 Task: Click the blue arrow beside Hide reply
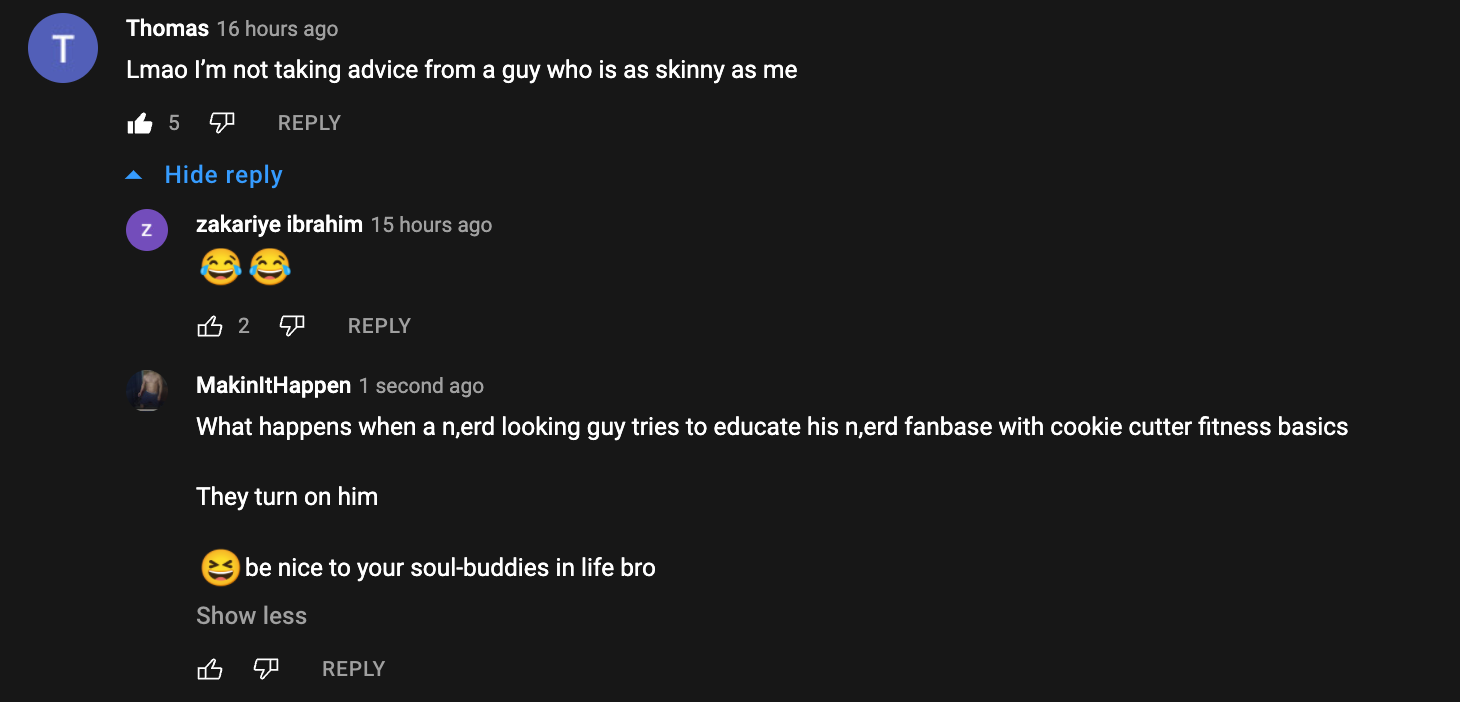click(133, 175)
